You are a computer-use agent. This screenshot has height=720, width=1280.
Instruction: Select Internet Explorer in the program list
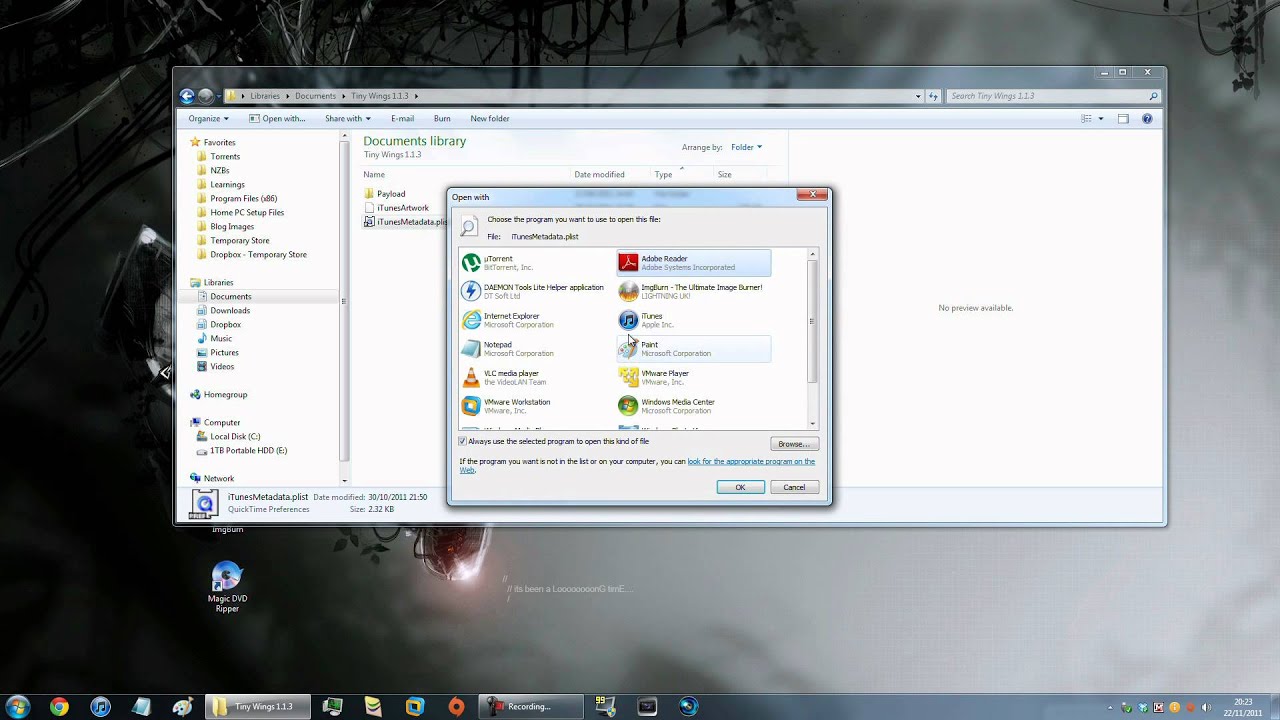[535, 320]
